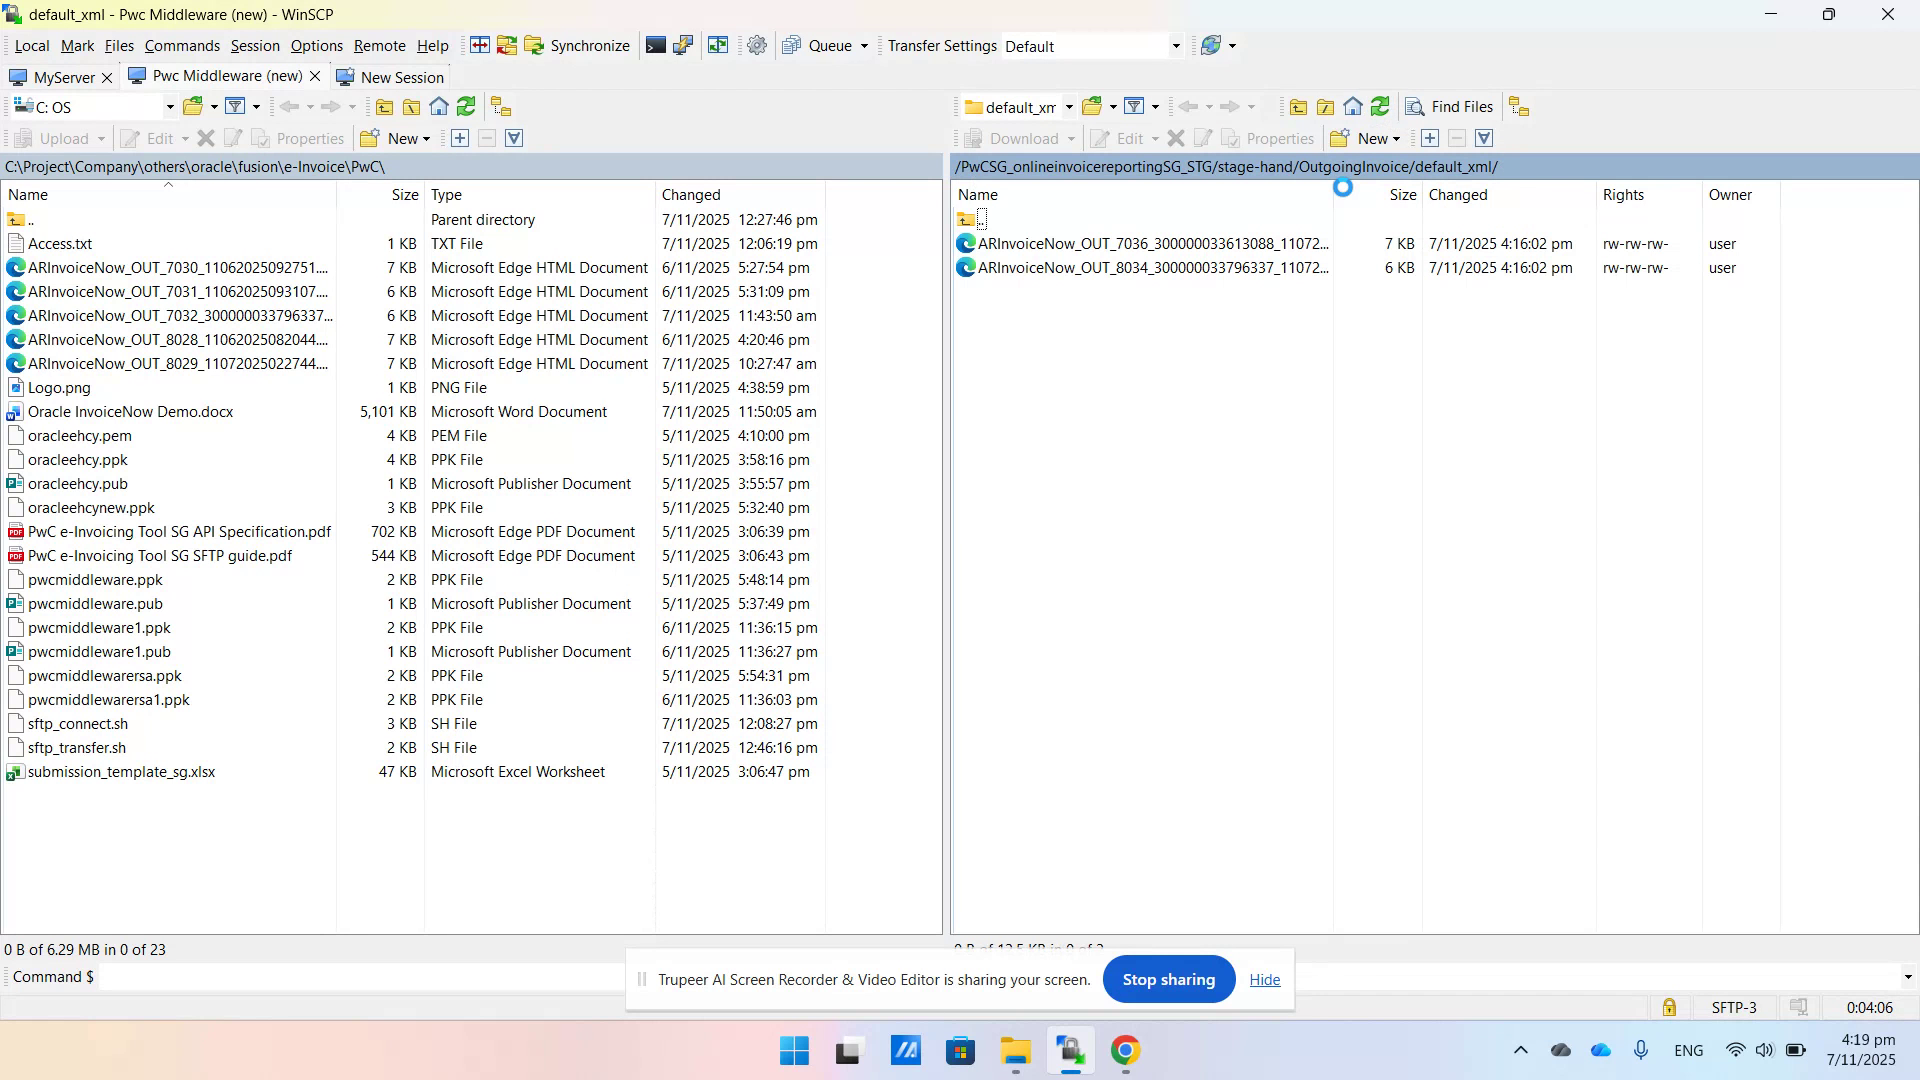Go to home directory in local panel

click(438, 106)
